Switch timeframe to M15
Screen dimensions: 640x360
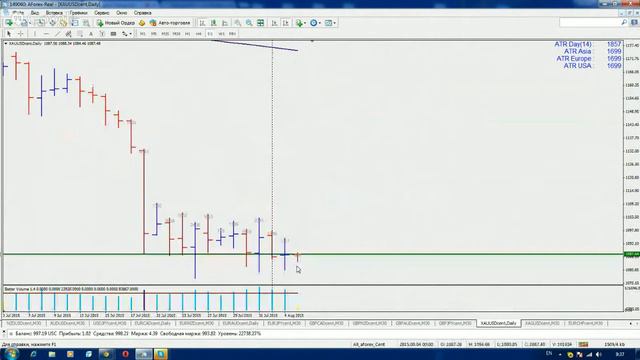point(165,34)
